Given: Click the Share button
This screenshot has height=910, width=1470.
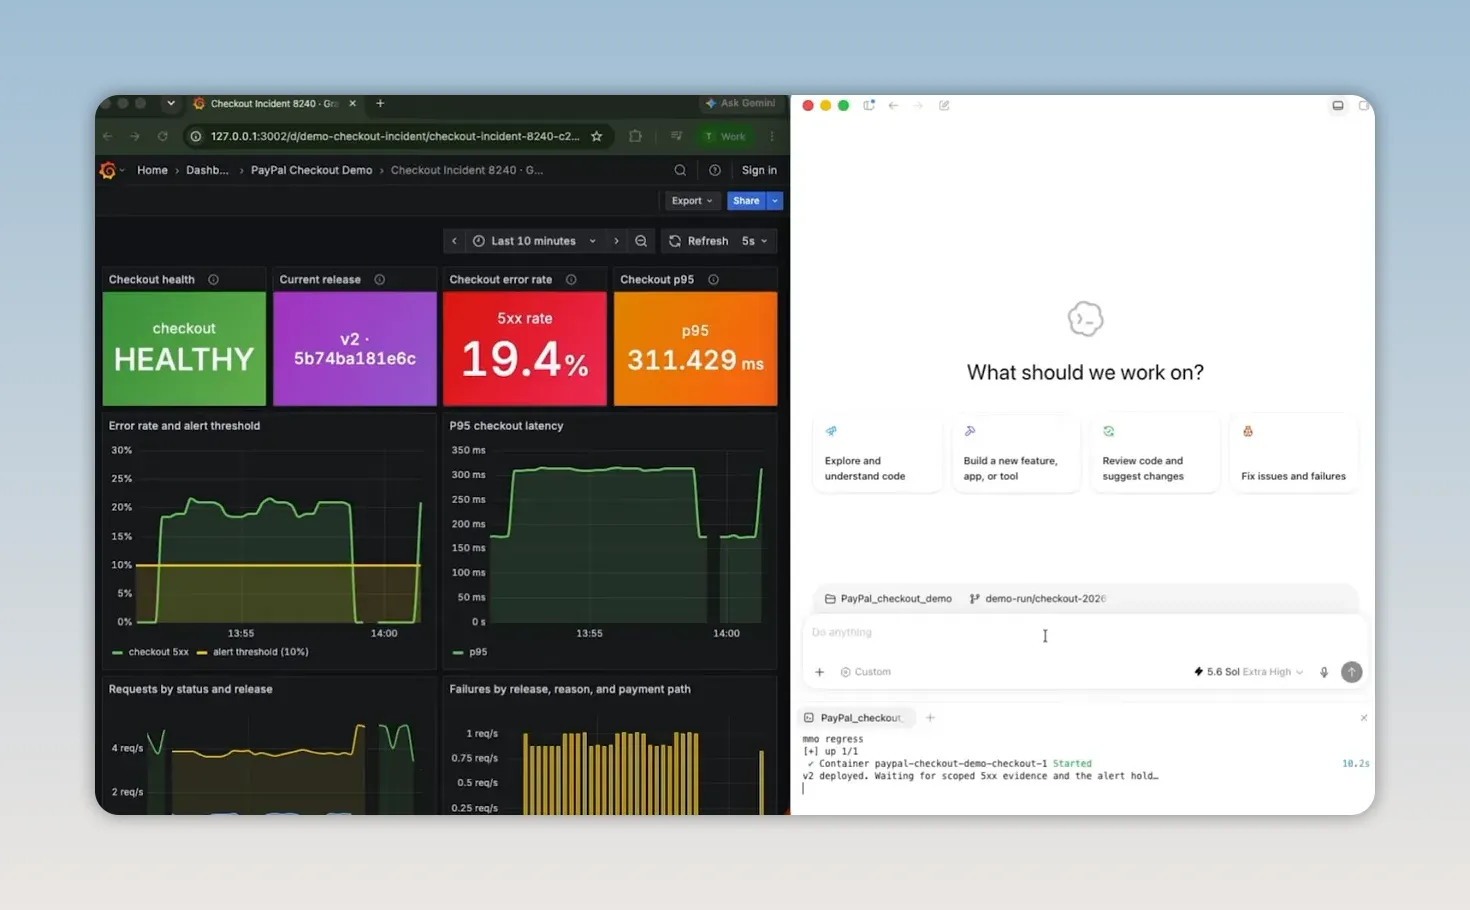Looking at the screenshot, I should (746, 201).
